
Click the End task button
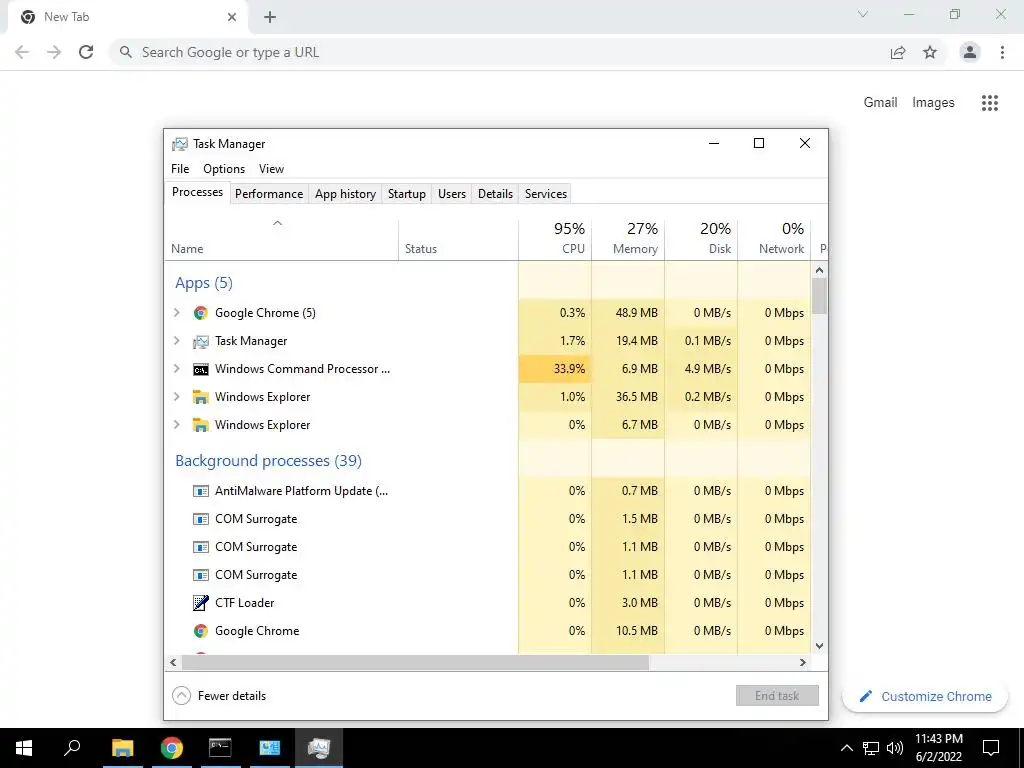click(x=777, y=696)
